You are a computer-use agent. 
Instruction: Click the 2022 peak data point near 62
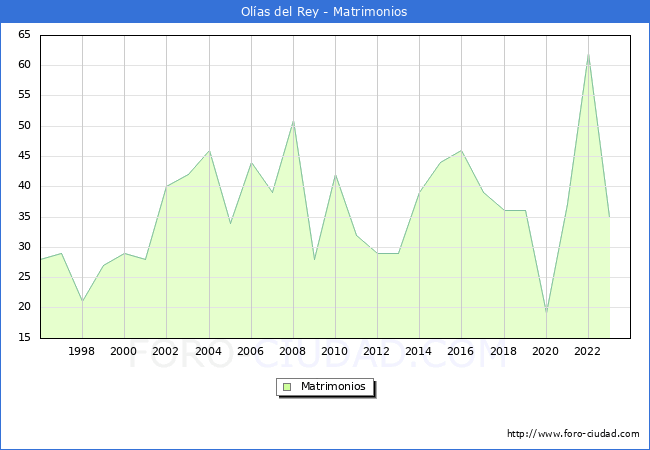click(588, 54)
